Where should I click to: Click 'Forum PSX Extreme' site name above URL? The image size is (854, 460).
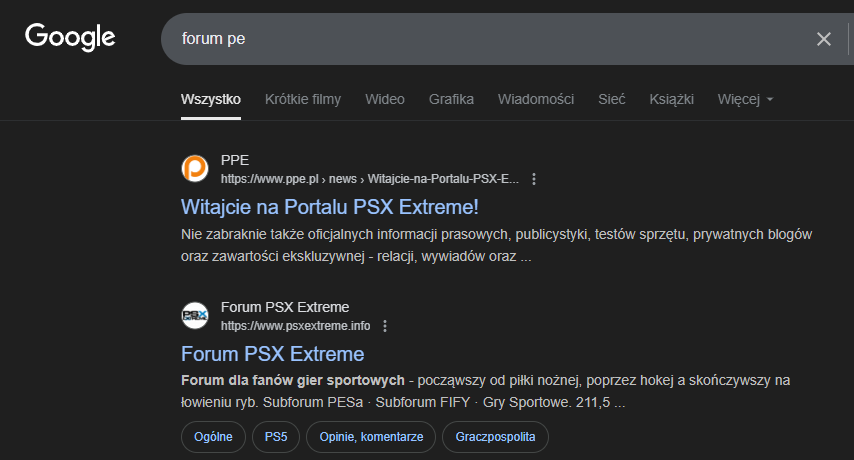[285, 307]
